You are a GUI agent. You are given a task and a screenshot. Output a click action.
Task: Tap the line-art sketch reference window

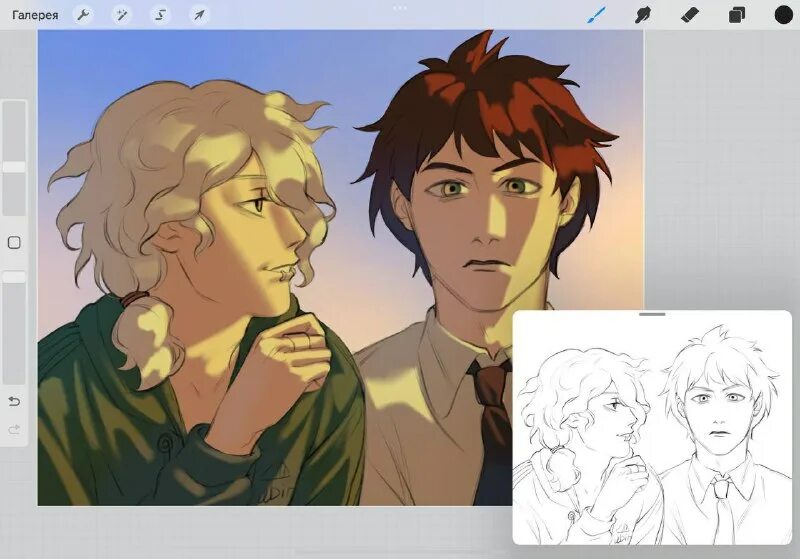tap(652, 427)
